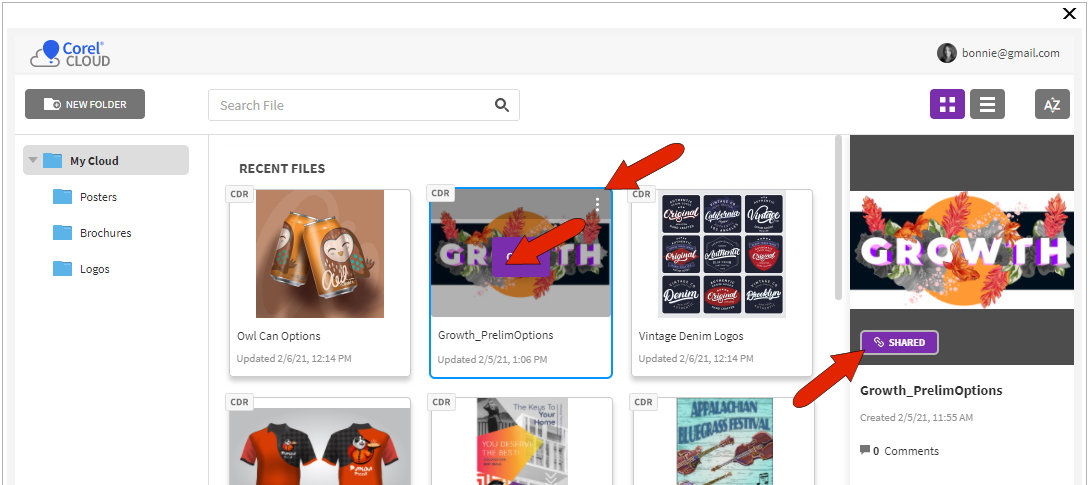The image size is (1092, 485).
Task: Switch to list view
Action: pyautogui.click(x=987, y=105)
